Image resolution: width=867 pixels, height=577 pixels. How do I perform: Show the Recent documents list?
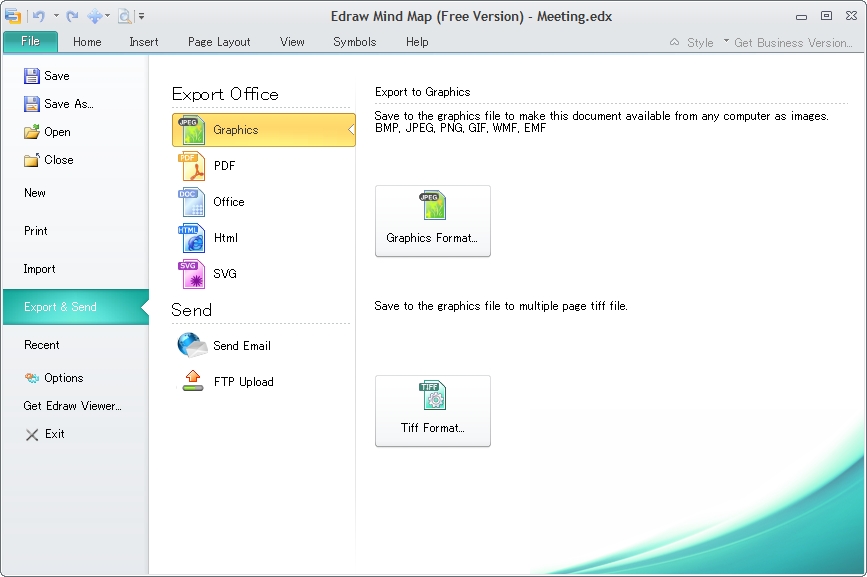click(x=41, y=345)
